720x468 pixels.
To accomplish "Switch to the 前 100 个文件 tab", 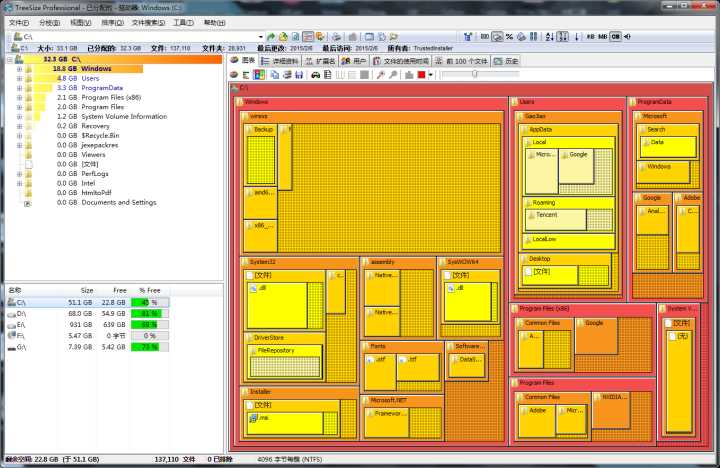I will coord(461,61).
